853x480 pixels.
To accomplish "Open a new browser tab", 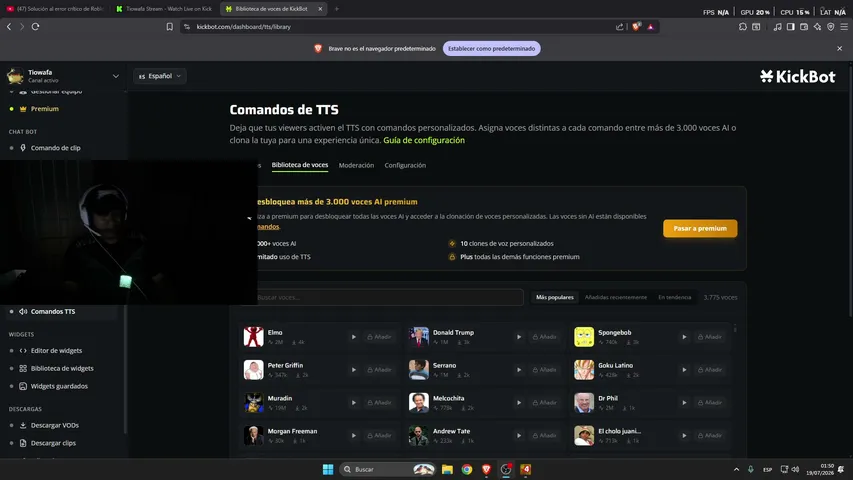I will pos(337,9).
